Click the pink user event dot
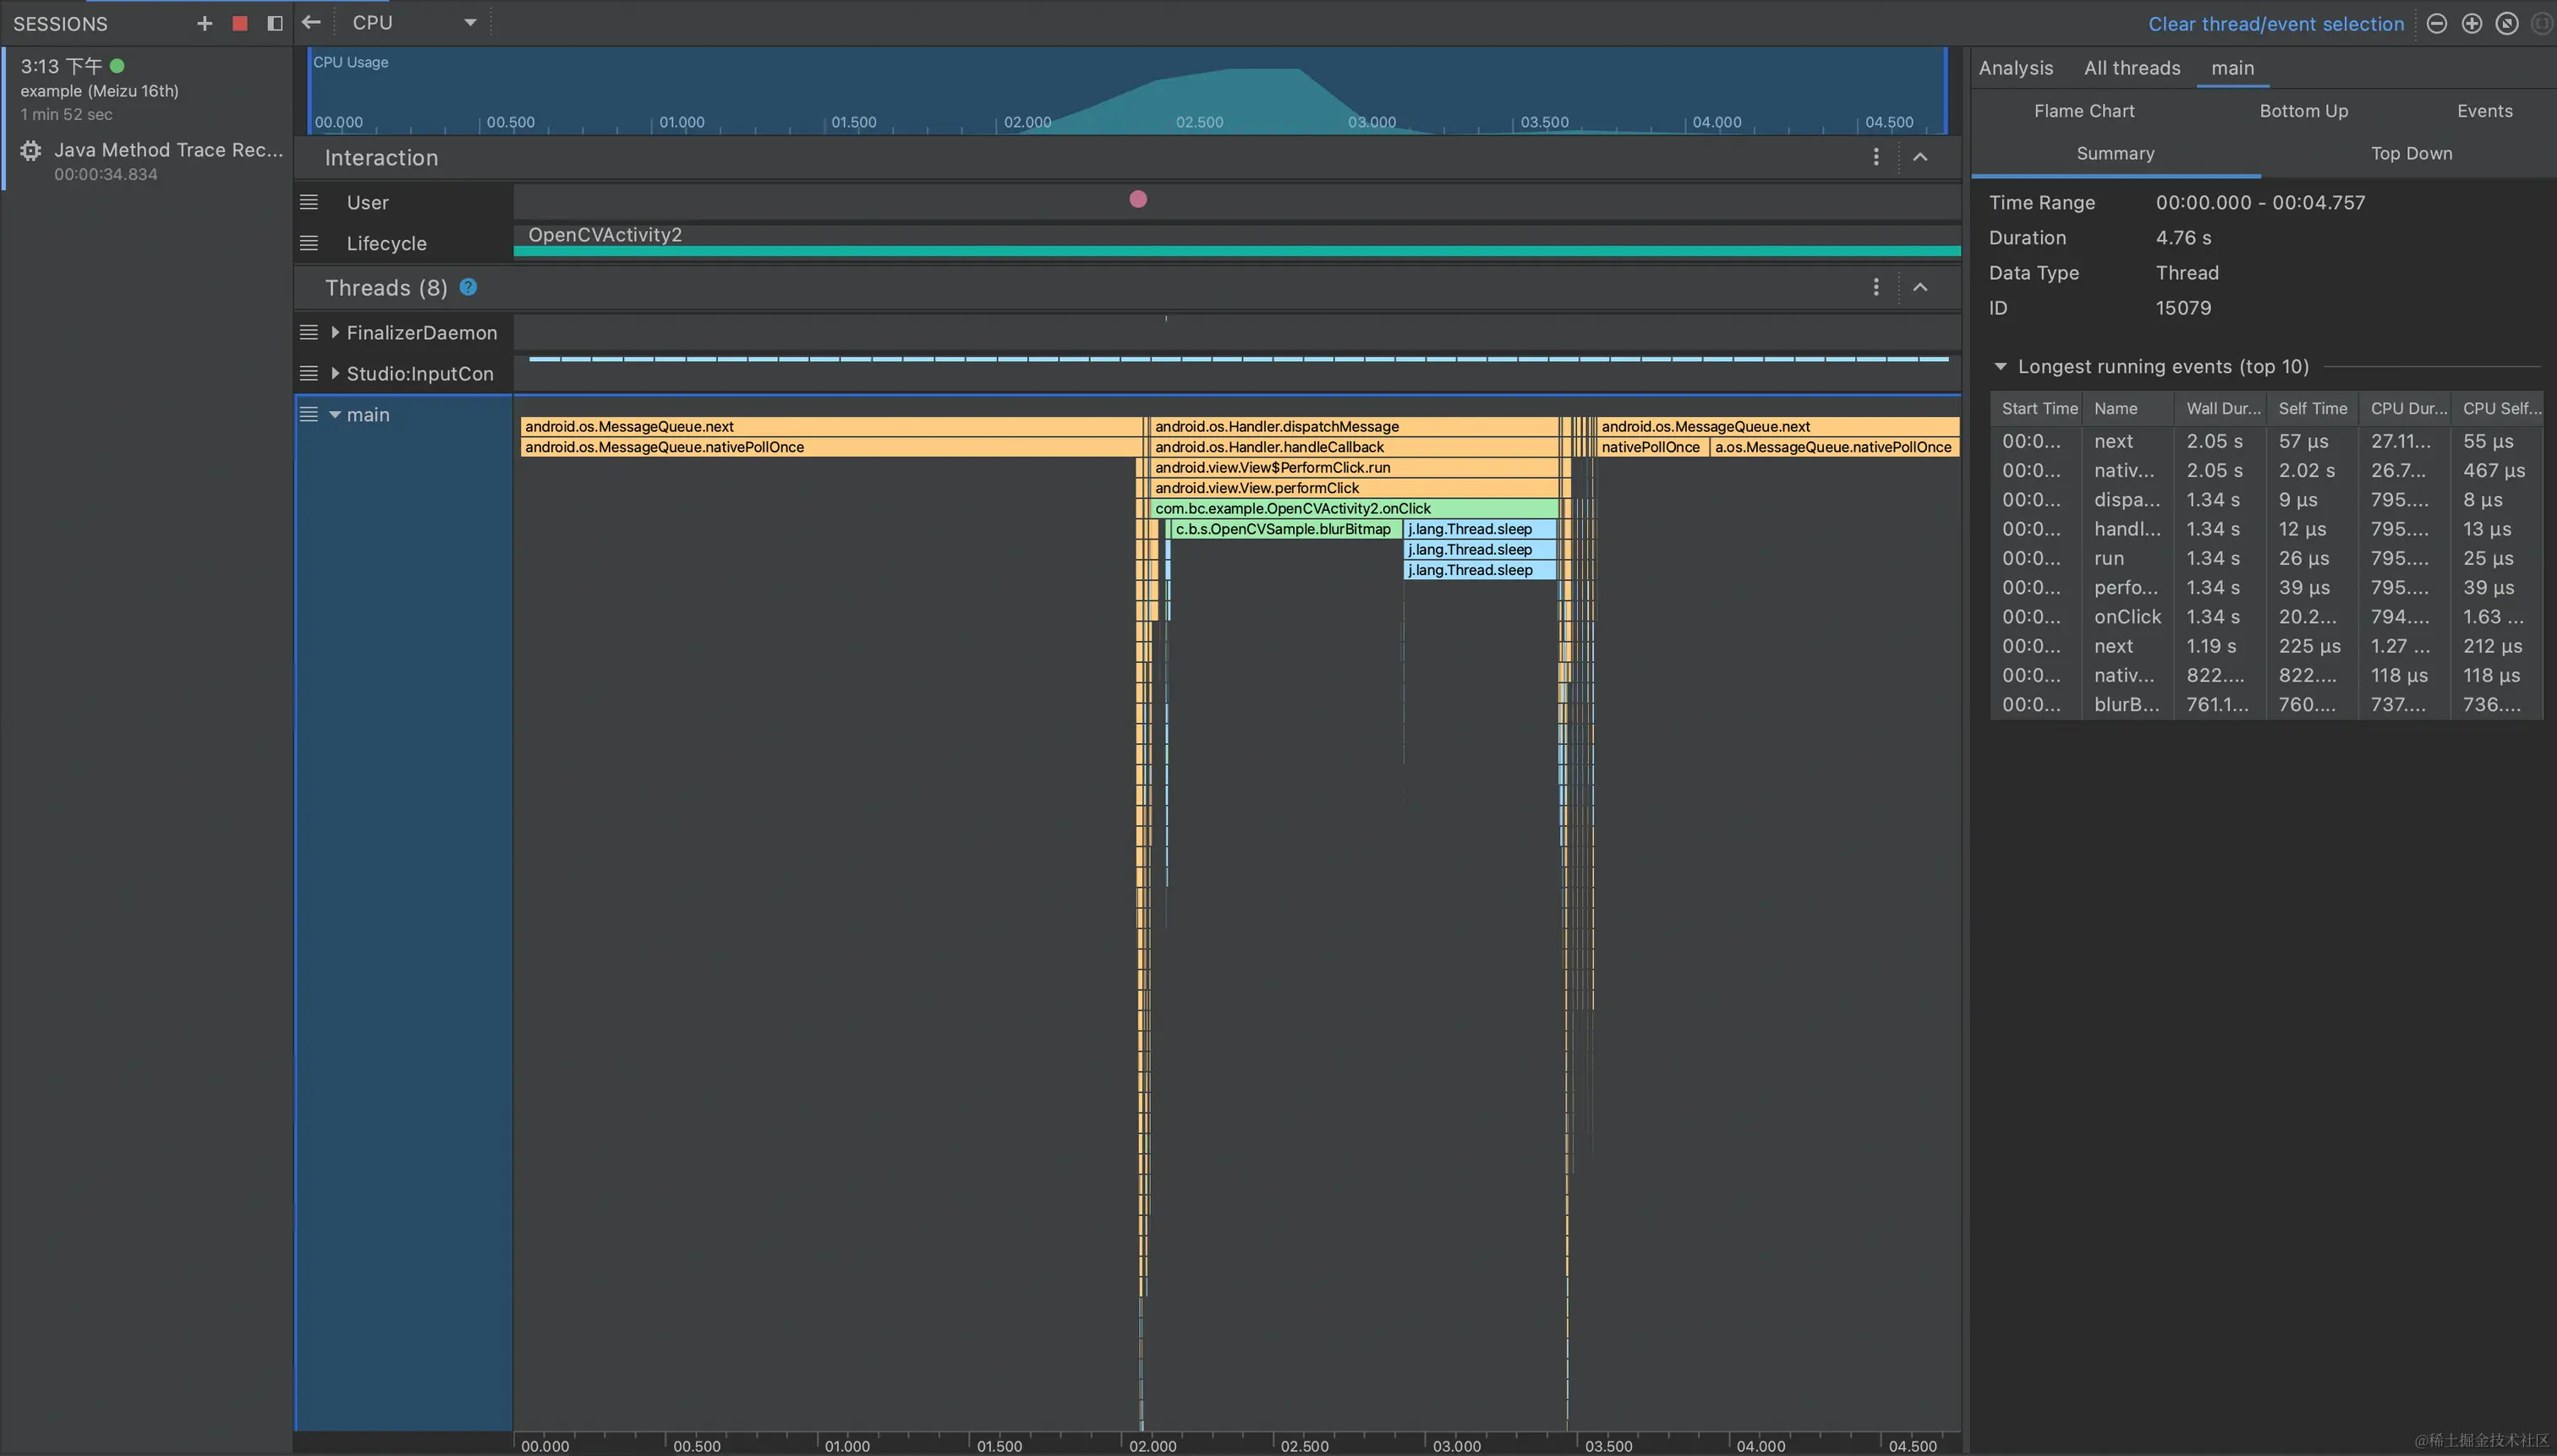The width and height of the screenshot is (2557, 1456). 1138,199
